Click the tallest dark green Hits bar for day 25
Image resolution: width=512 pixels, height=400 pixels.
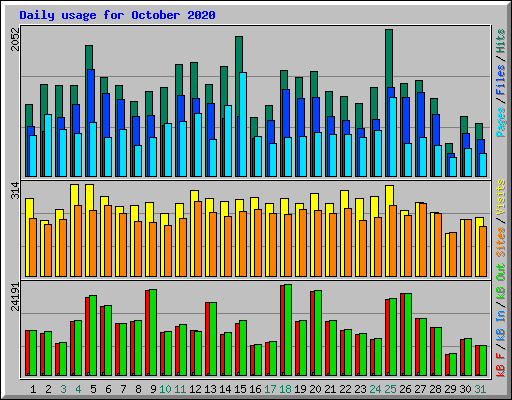click(x=389, y=59)
